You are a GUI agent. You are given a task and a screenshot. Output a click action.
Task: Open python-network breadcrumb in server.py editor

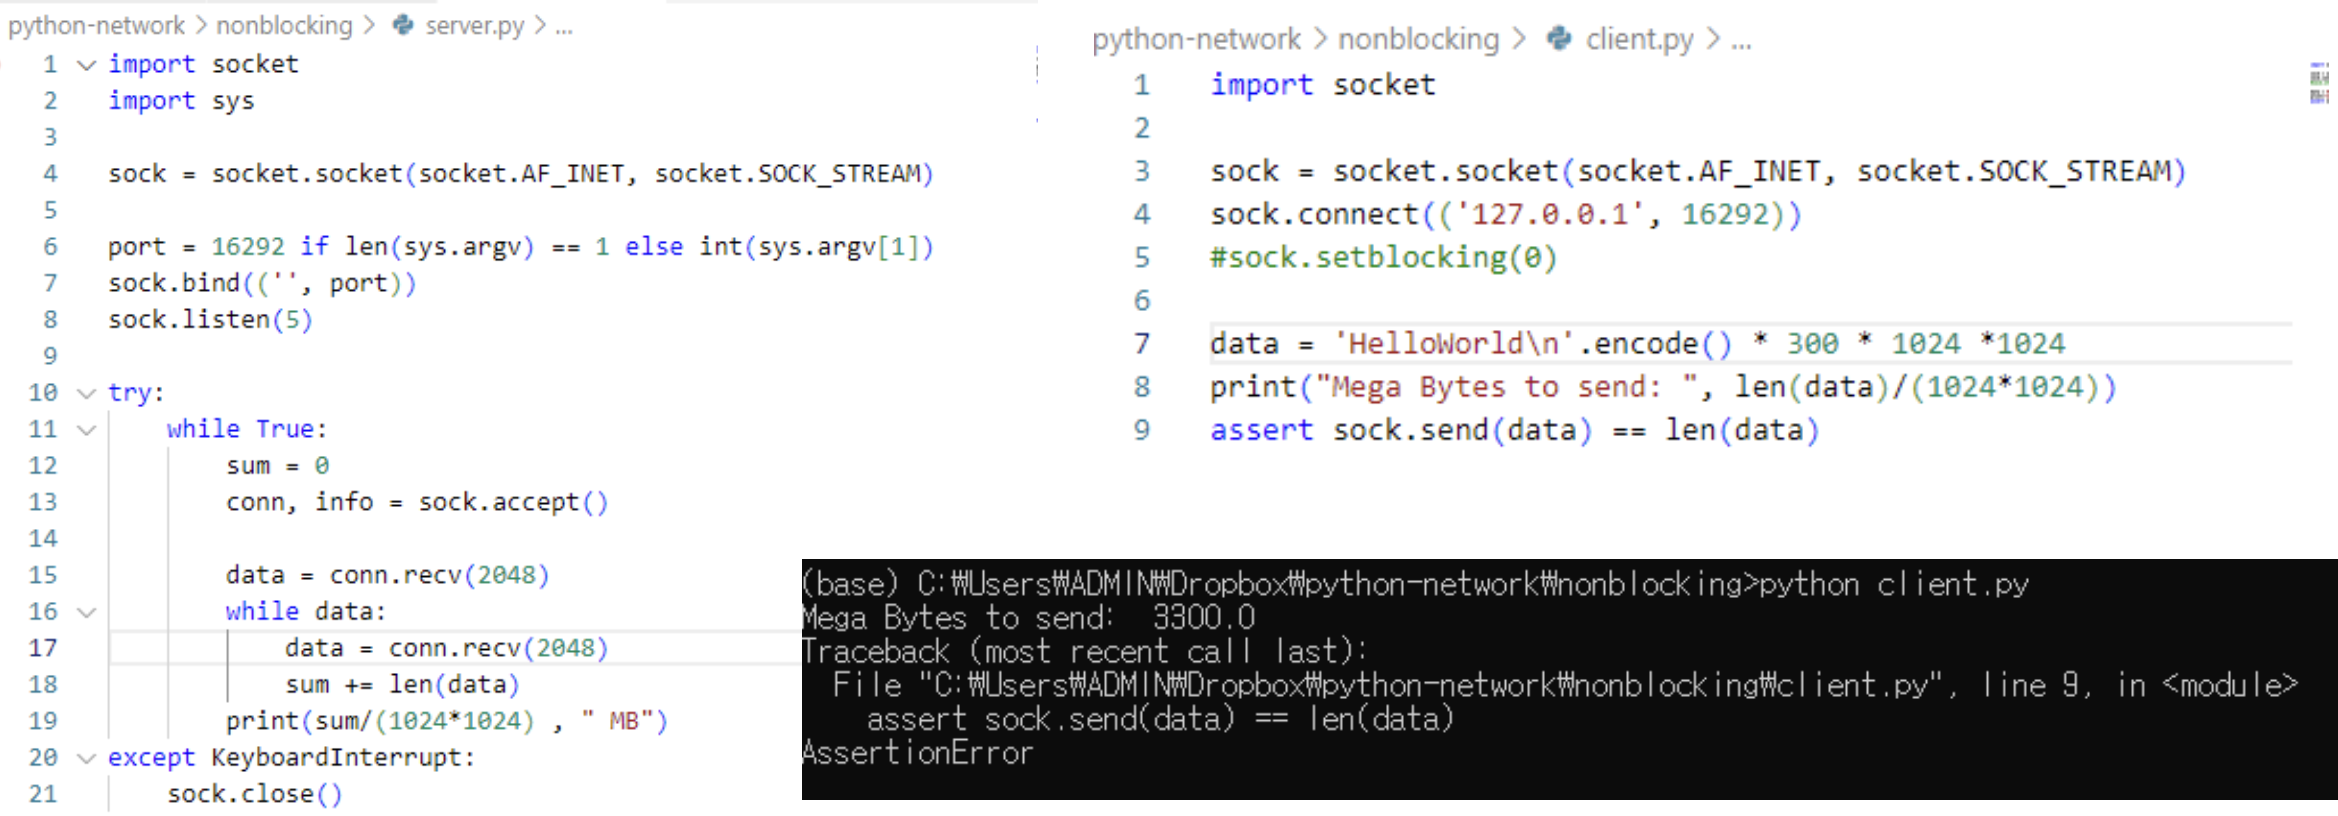pos(96,25)
